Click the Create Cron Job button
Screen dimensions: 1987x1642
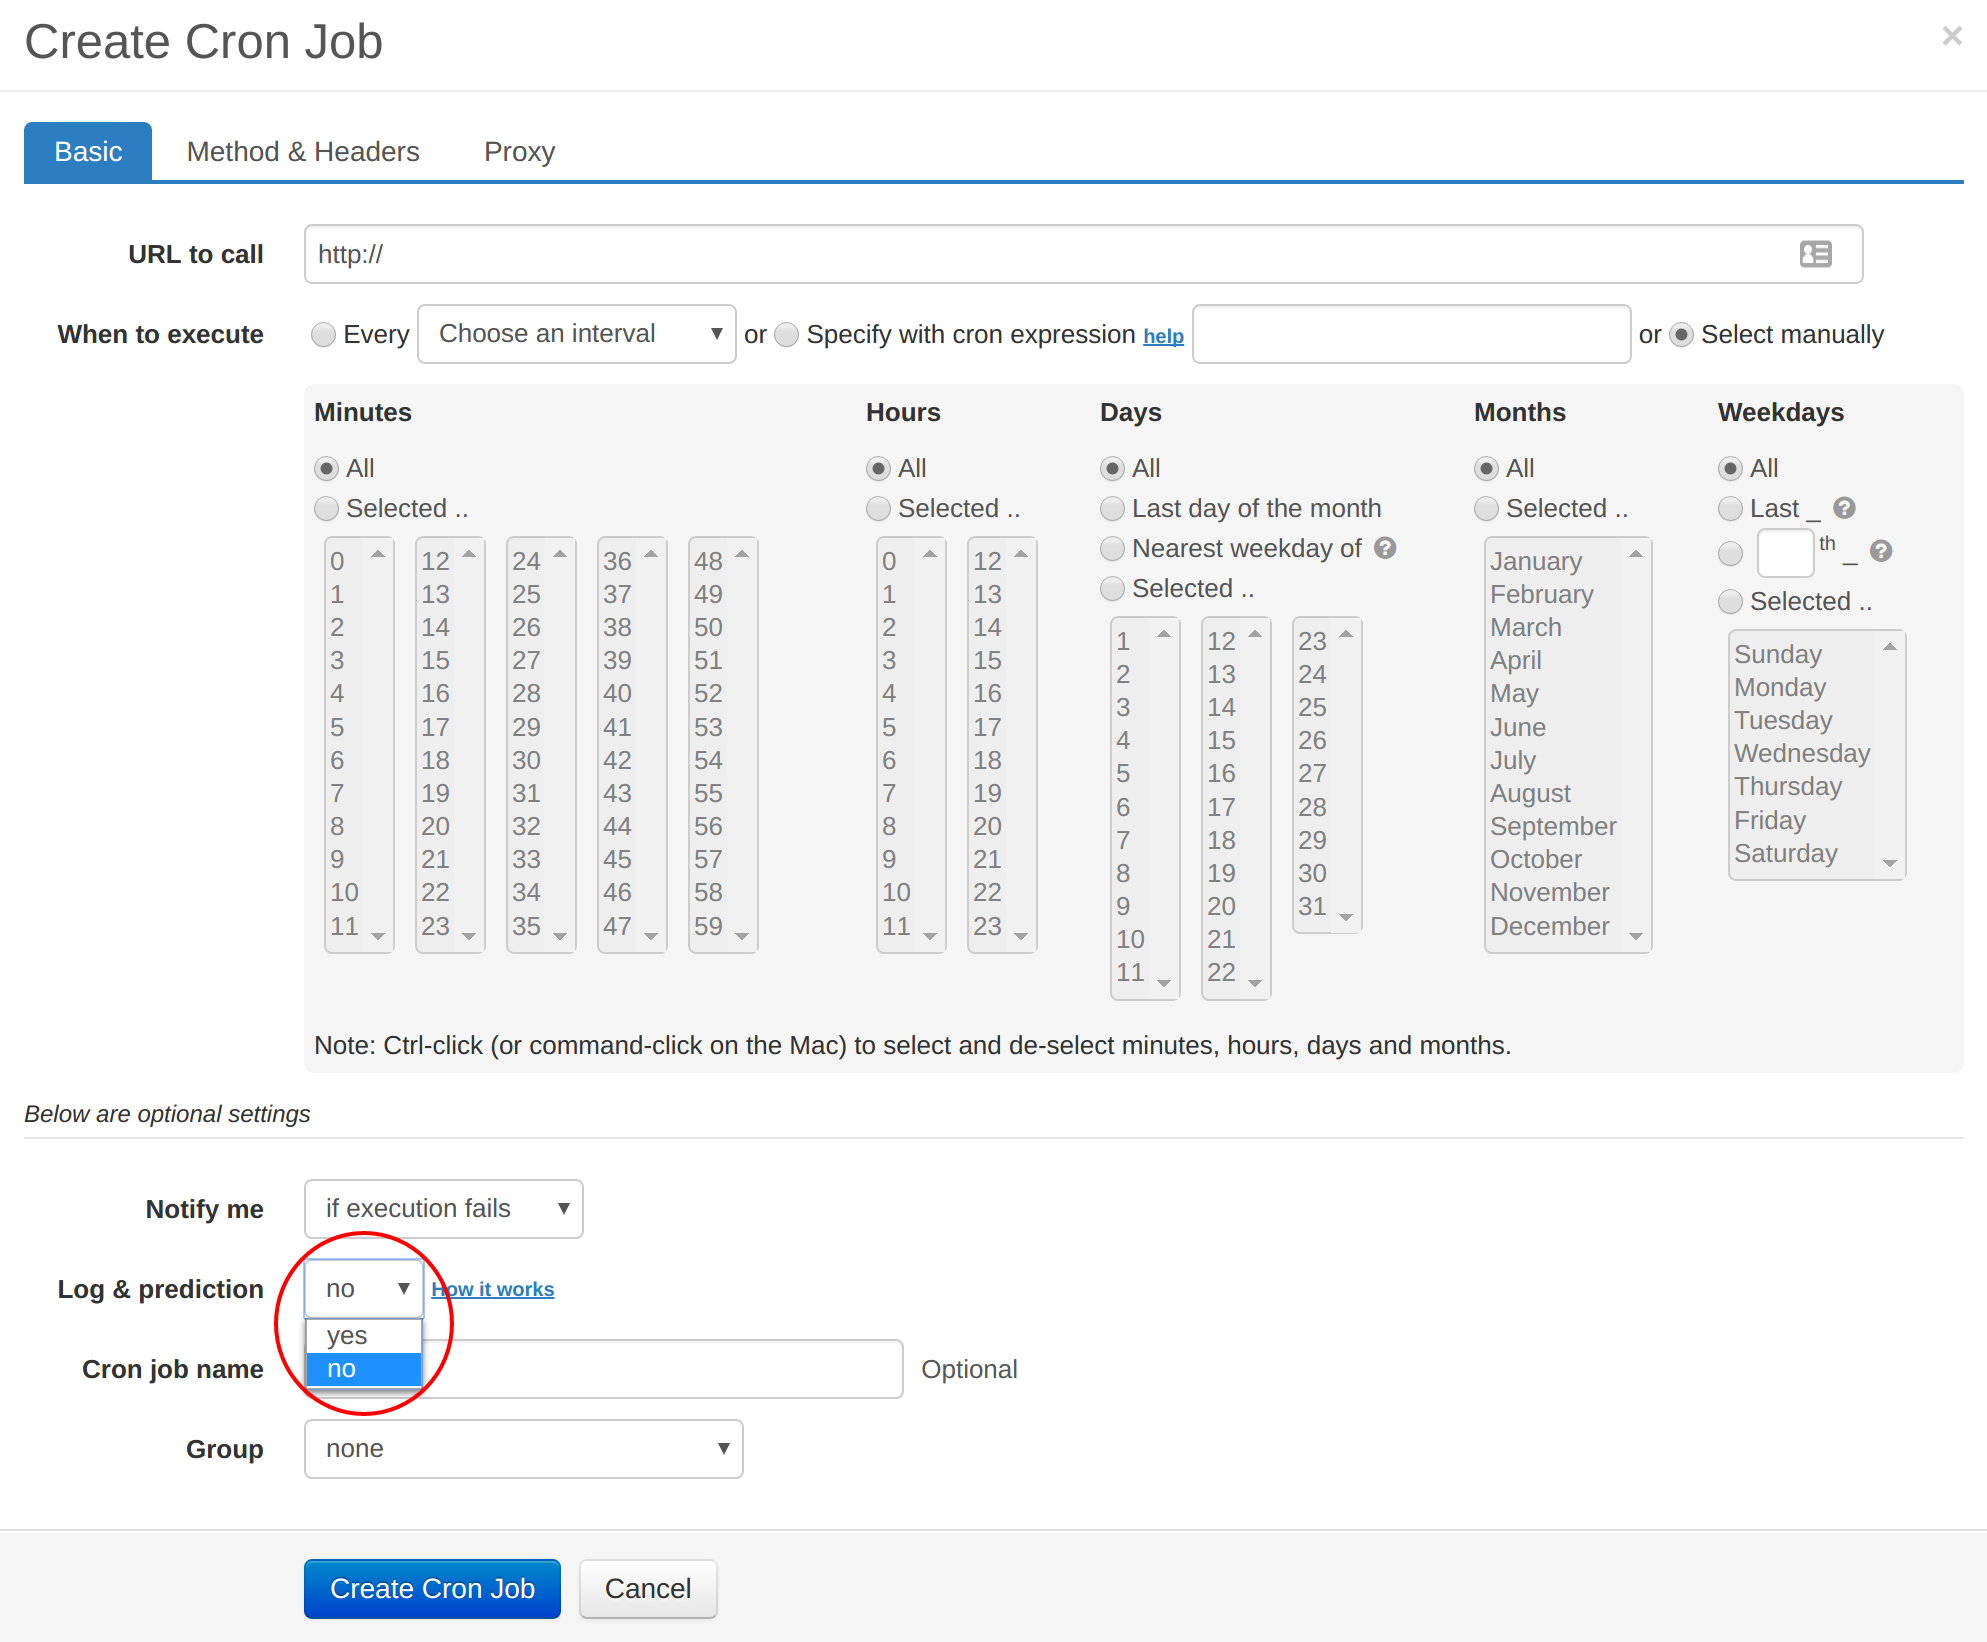click(432, 1588)
